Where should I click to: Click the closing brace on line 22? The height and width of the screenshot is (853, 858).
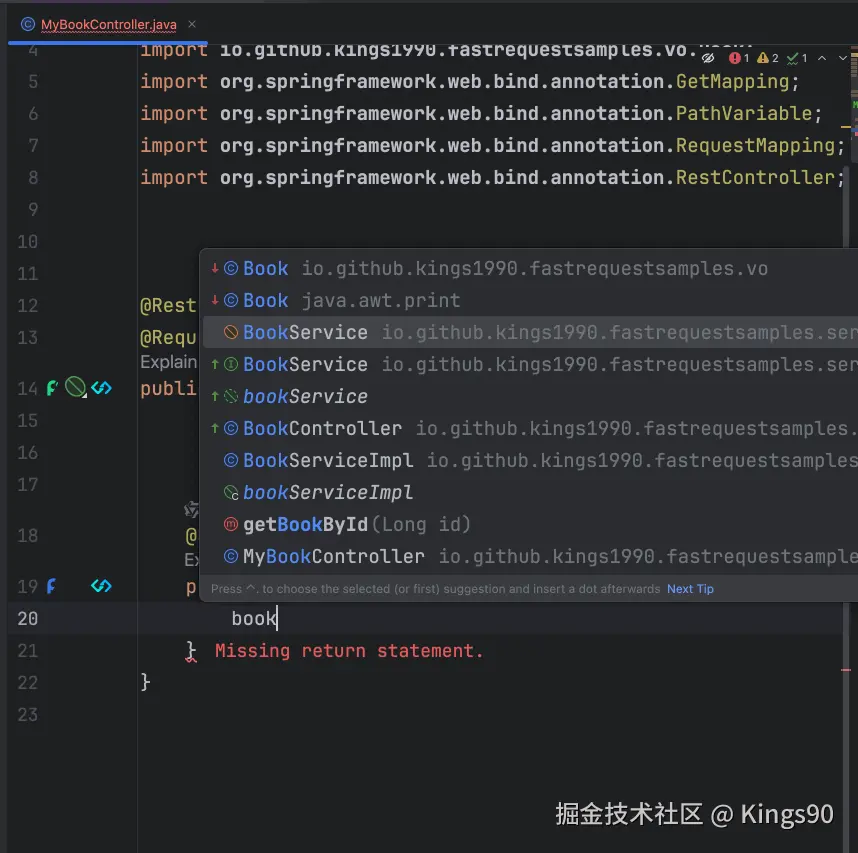point(145,682)
